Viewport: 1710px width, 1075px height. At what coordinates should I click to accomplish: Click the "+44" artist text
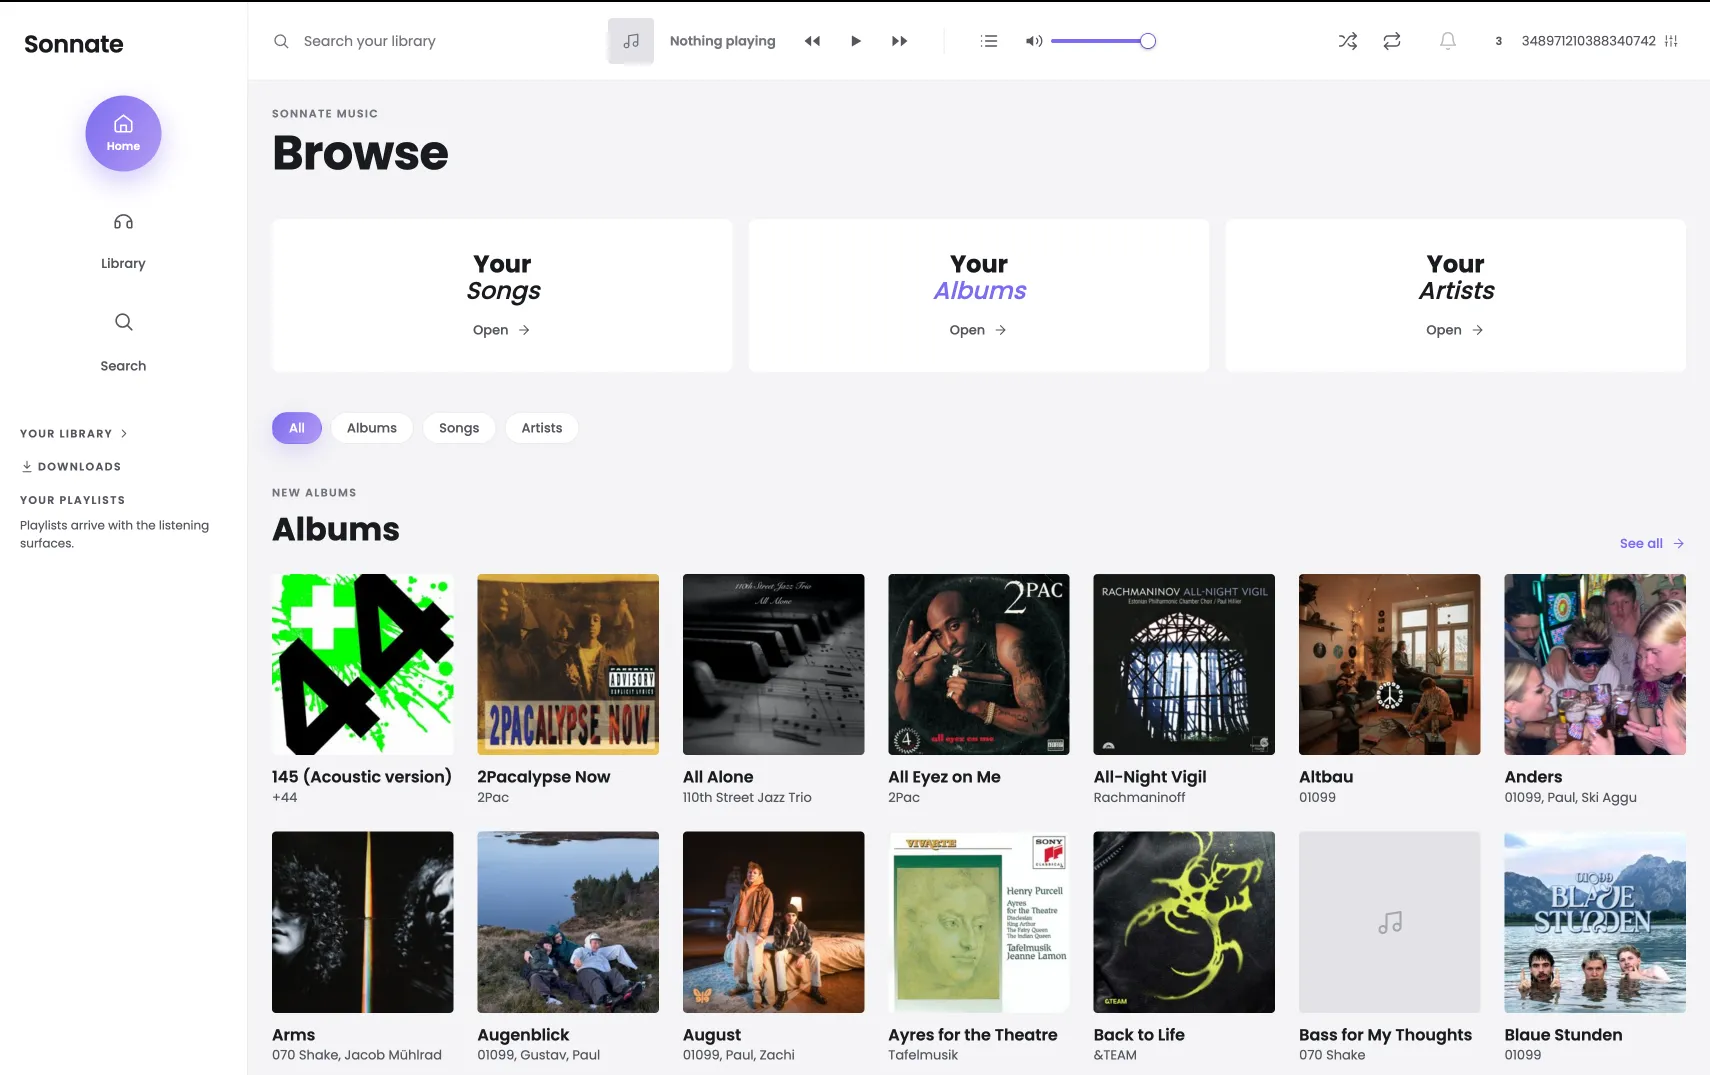(285, 798)
